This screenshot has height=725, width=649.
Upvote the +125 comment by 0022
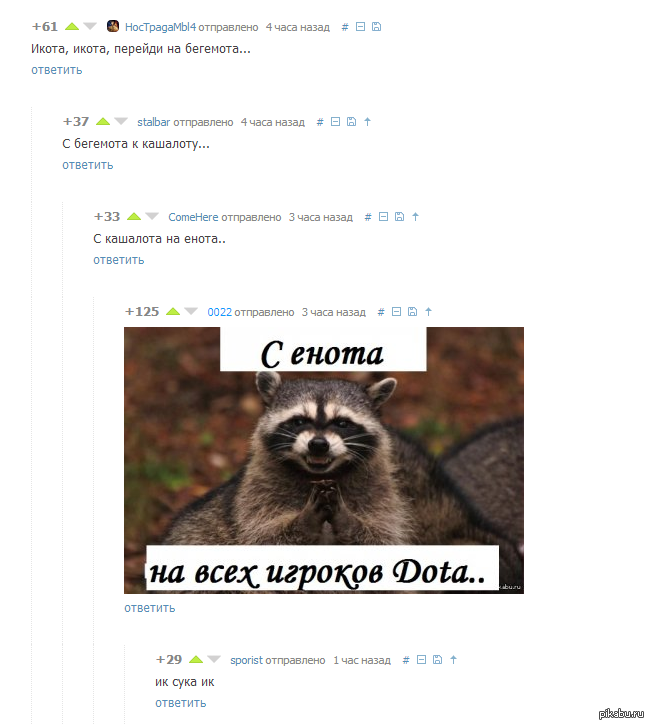[172, 312]
